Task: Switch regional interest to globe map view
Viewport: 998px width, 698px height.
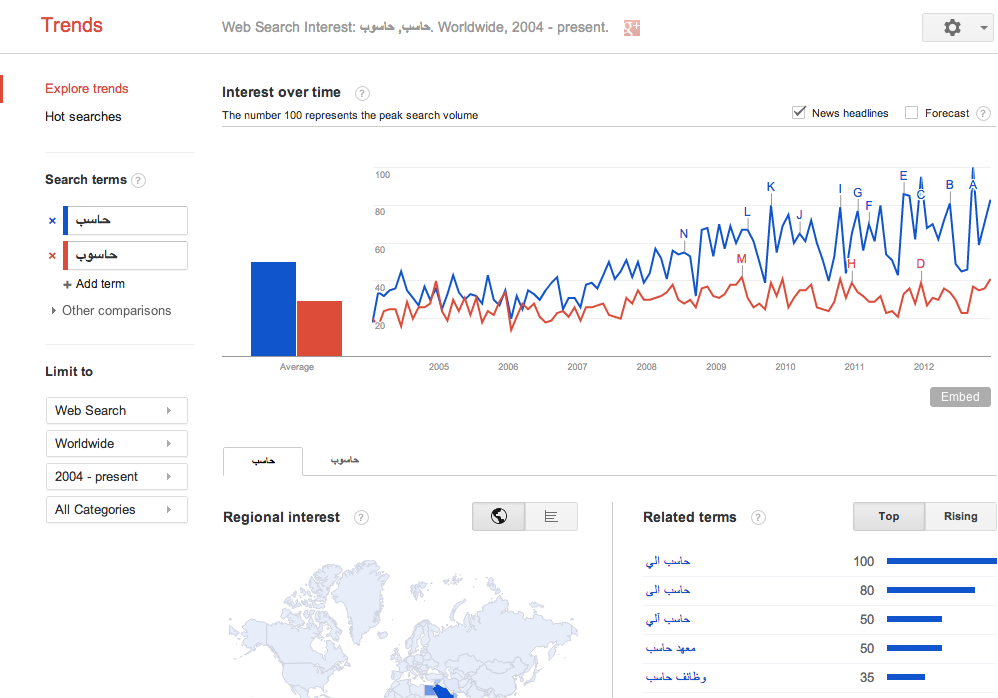Action: (499, 516)
